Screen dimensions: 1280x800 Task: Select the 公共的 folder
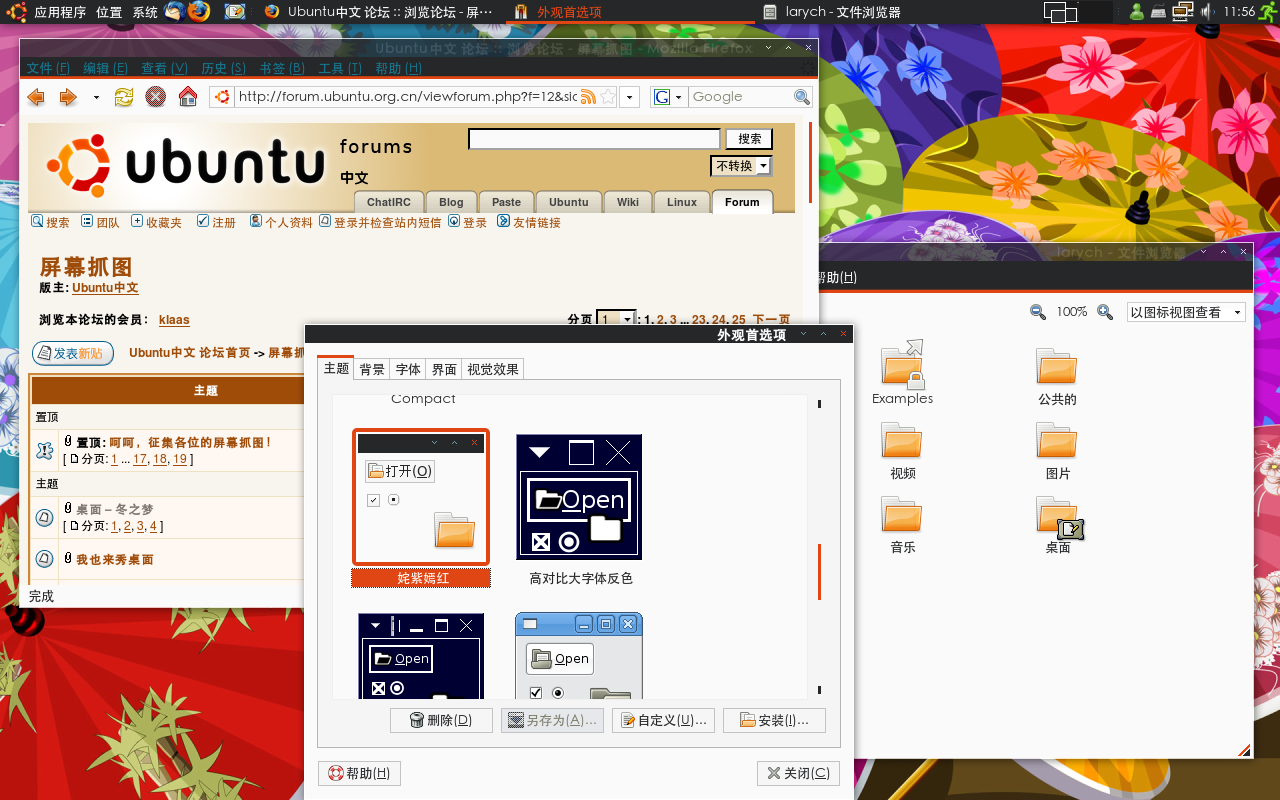point(1057,377)
